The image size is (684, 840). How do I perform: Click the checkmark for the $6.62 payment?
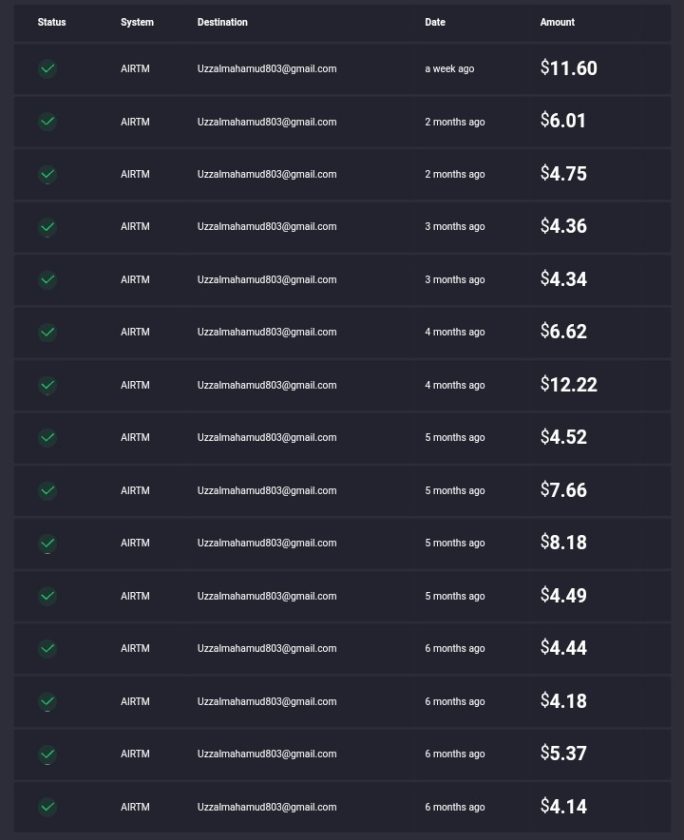(x=48, y=332)
